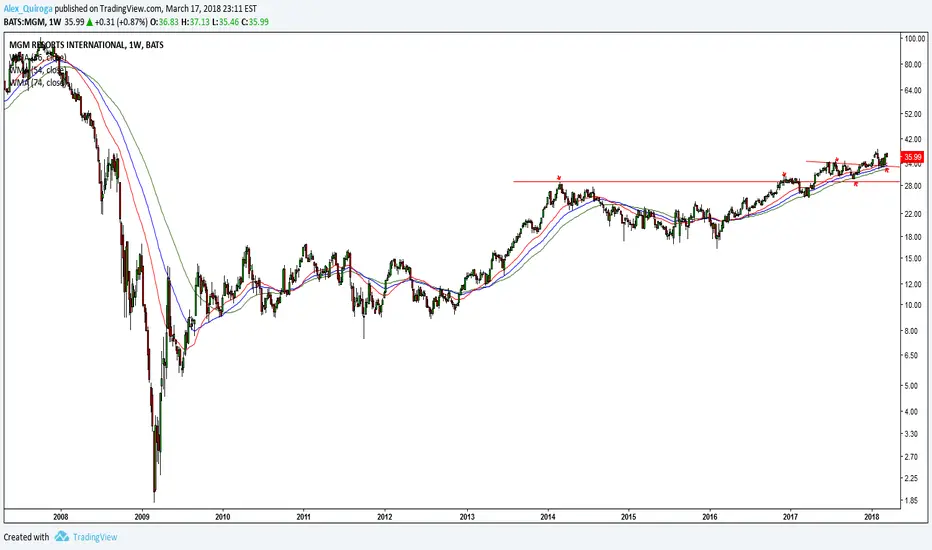Click the March 17, 2018 23:11 EST timestamp
This screenshot has width=932, height=550.
coord(211,10)
